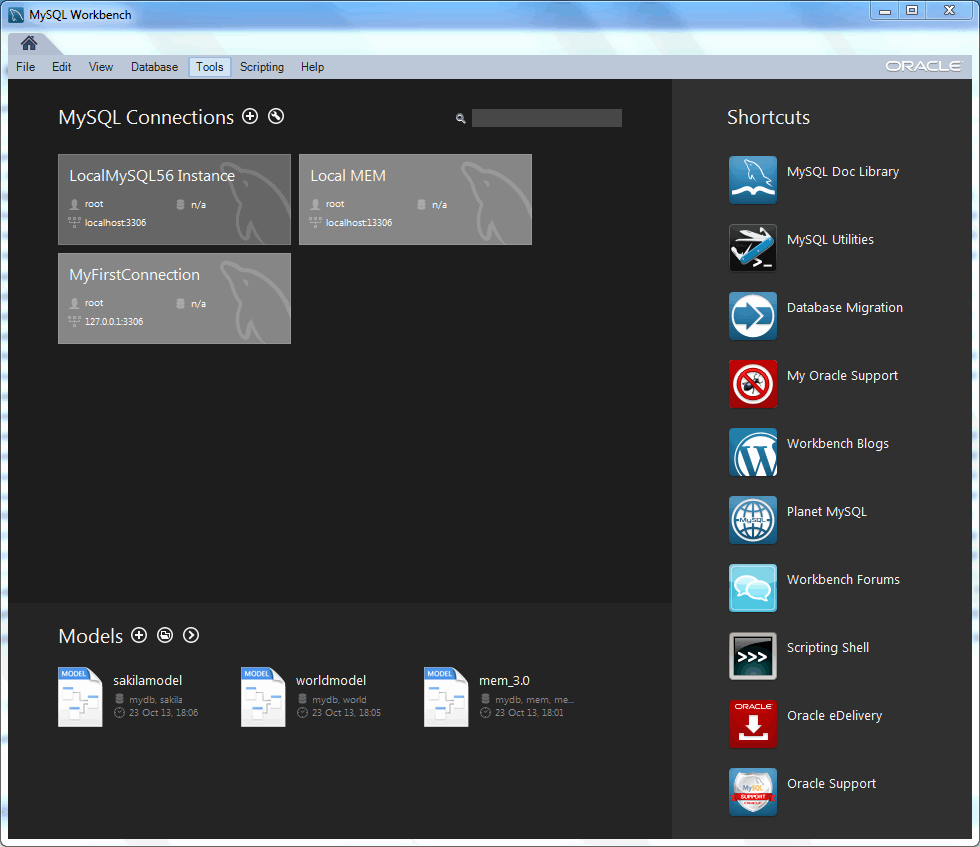Open the Scripting Shell link
This screenshot has width=980, height=847.
click(x=828, y=648)
